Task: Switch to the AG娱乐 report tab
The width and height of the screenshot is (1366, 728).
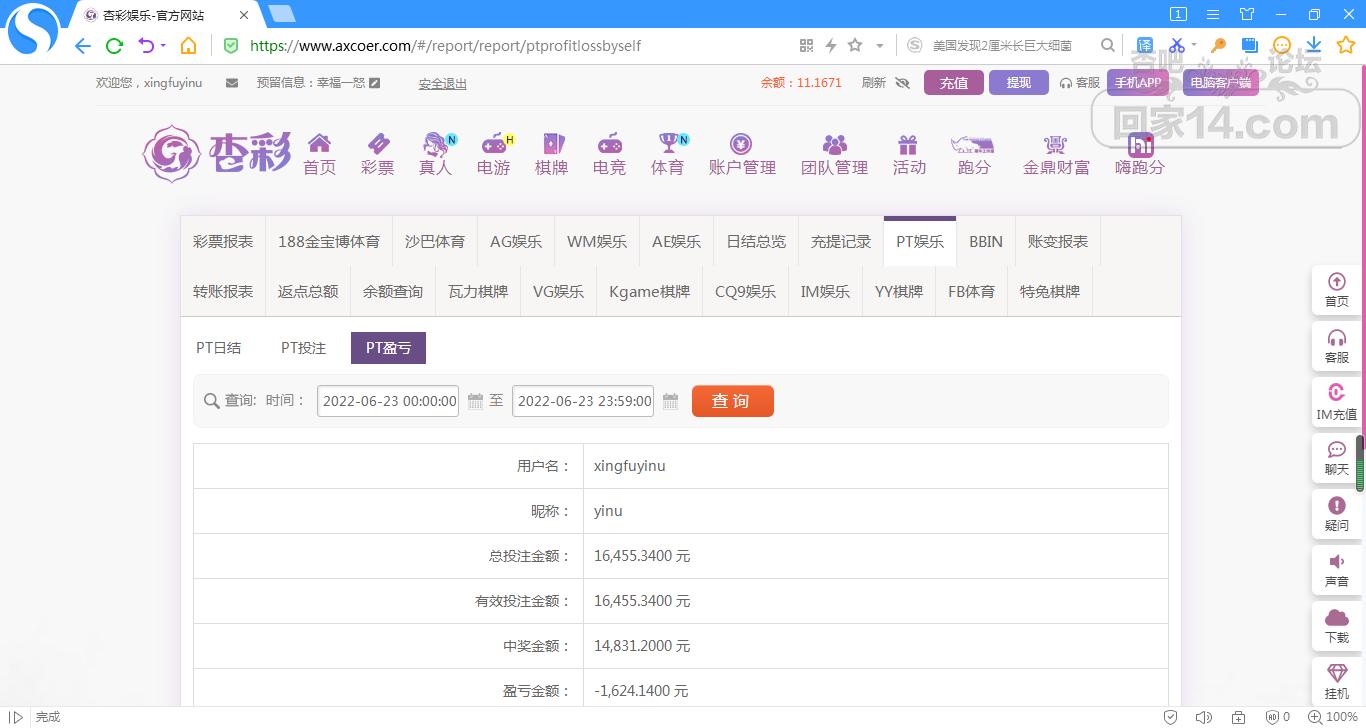Action: [x=516, y=242]
